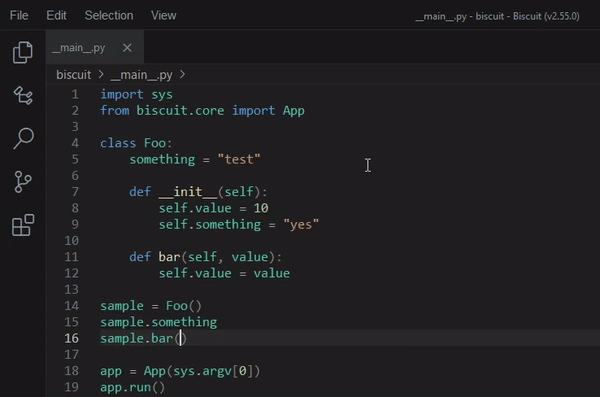This screenshot has height=397, width=600.
Task: Click the __main__.py breadcrumb item
Action: tap(142, 75)
